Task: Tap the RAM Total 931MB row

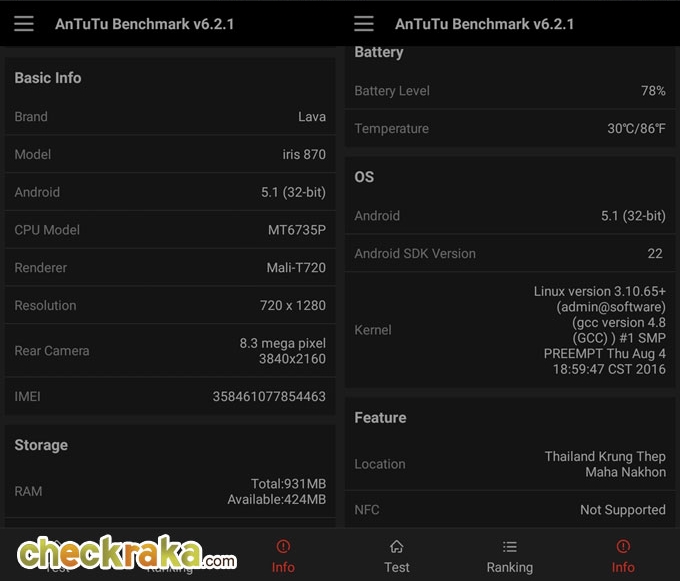Action: pos(170,491)
